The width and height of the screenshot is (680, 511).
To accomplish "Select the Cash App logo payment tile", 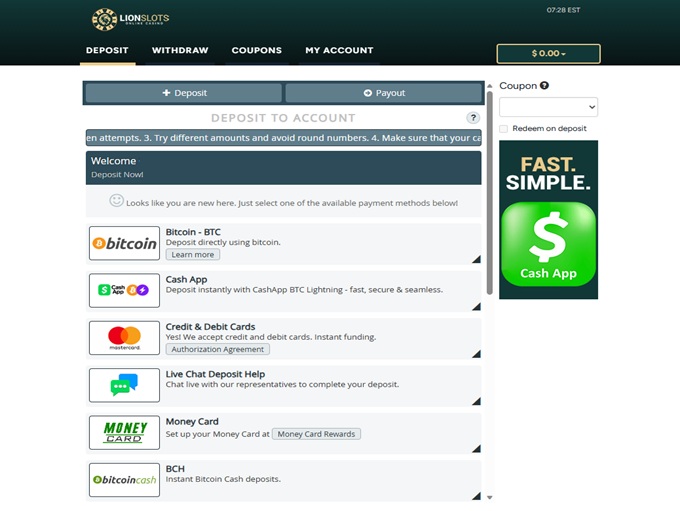I will 124,290.
